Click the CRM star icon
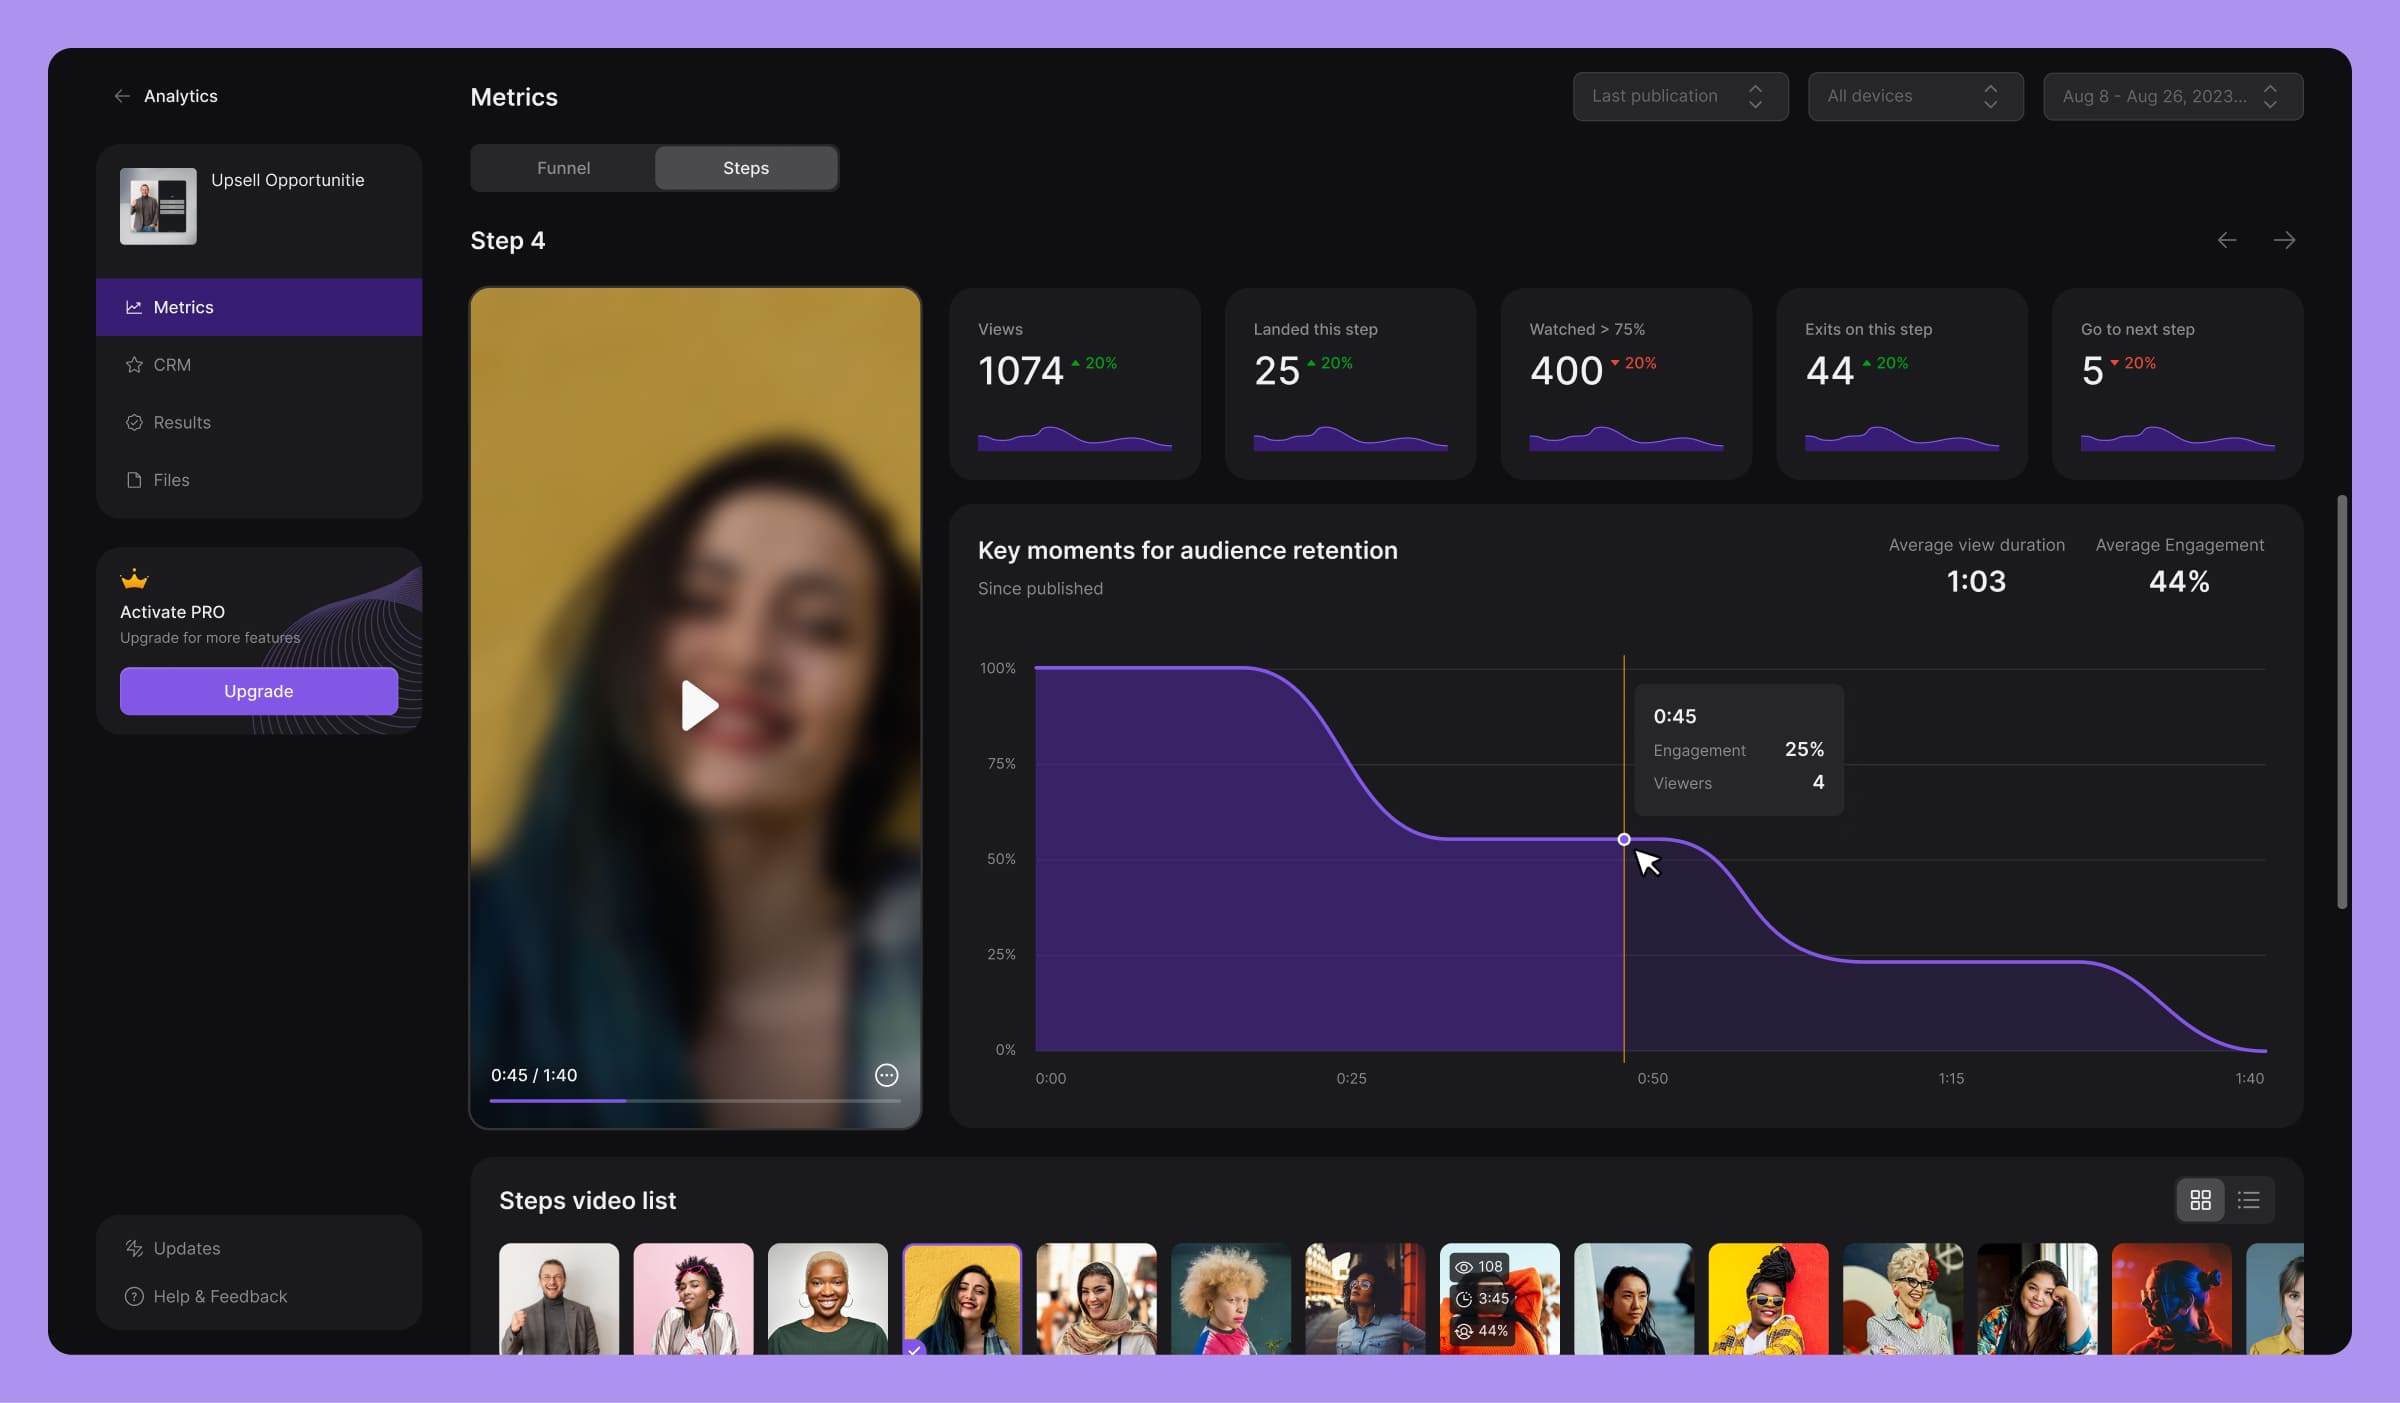 [134, 365]
